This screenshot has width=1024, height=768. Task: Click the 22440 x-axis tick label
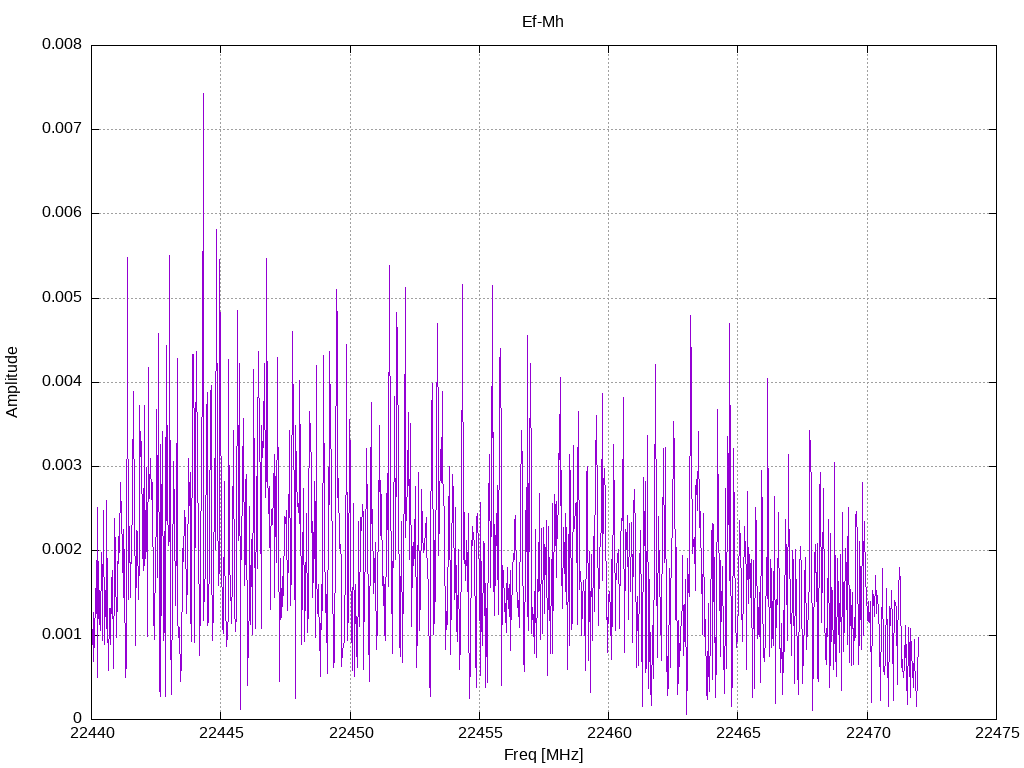pyautogui.click(x=91, y=734)
